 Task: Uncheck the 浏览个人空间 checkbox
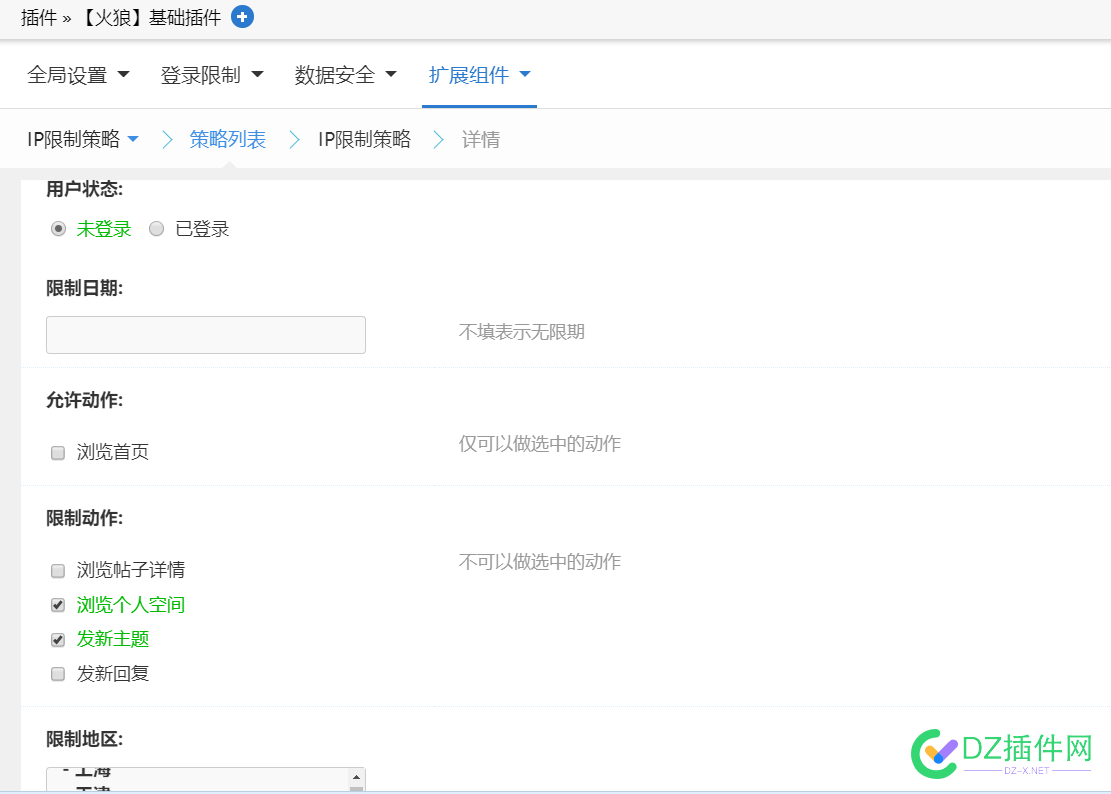coord(58,605)
